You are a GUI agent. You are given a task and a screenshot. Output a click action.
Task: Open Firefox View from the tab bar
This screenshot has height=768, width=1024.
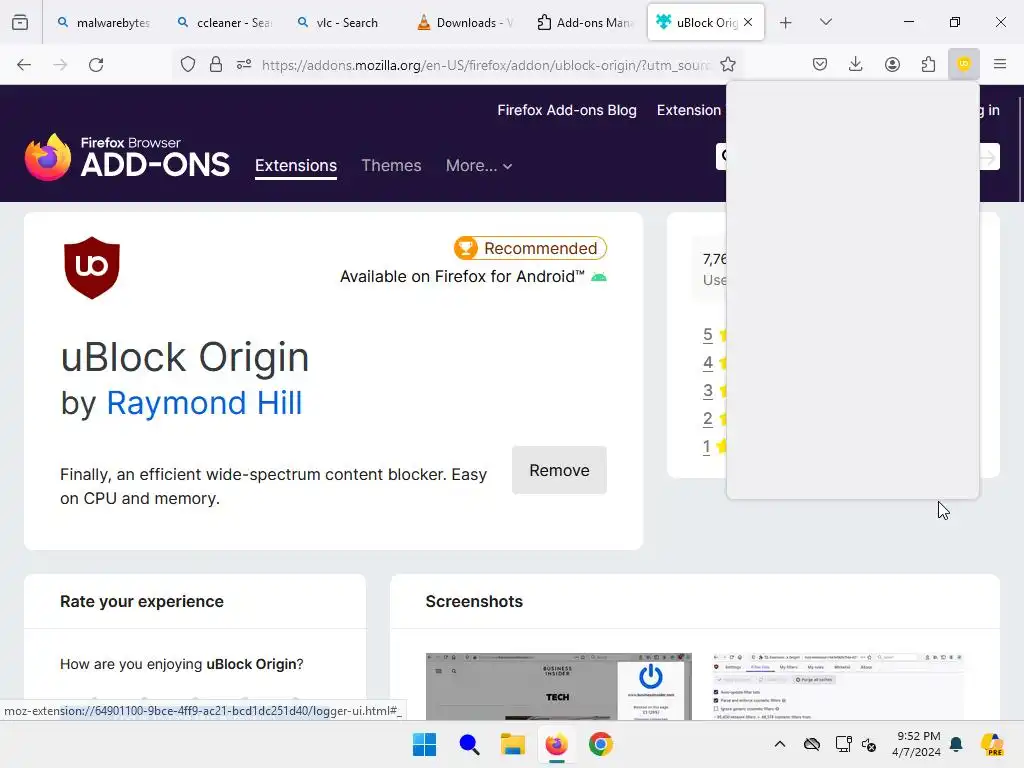click(20, 22)
